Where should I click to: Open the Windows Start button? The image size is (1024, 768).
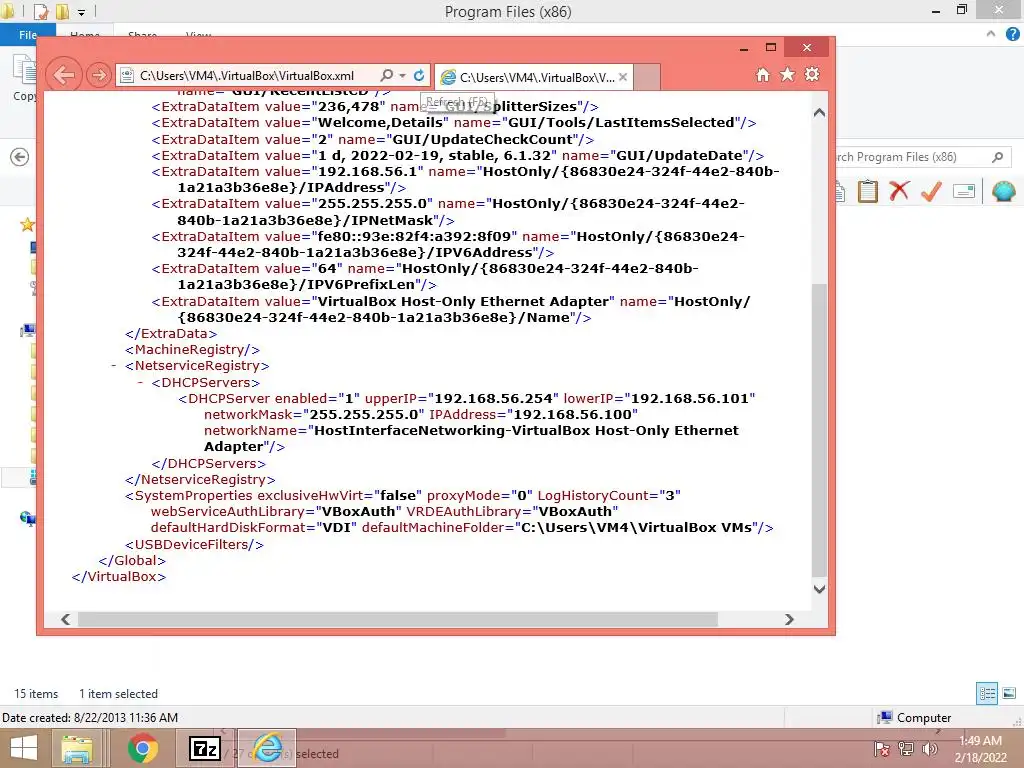[x=24, y=748]
